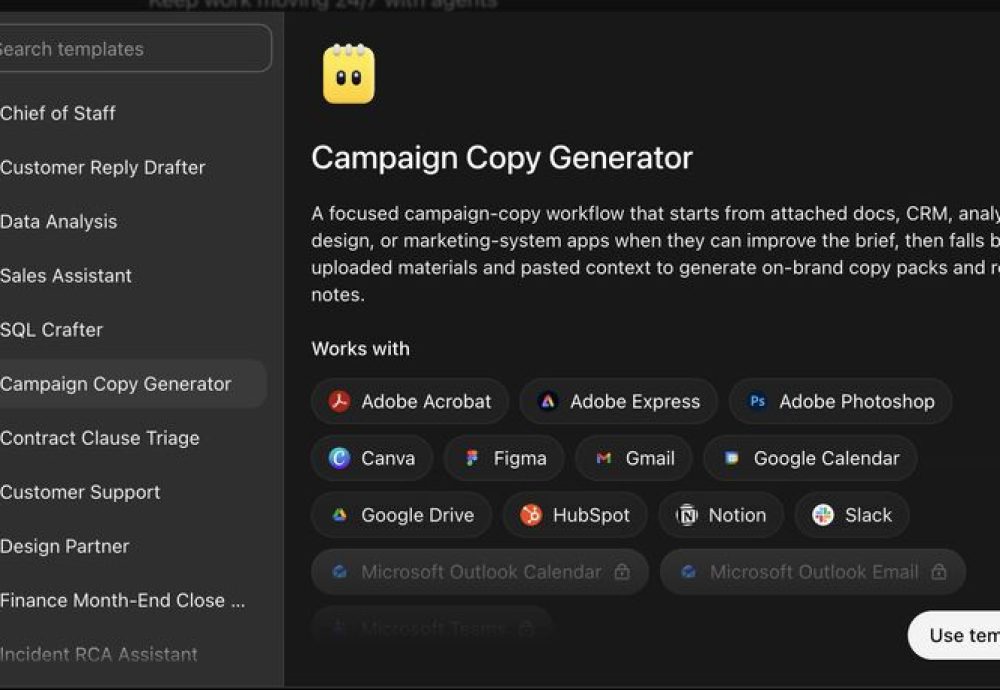Click the template description paragraph

[x=656, y=254]
